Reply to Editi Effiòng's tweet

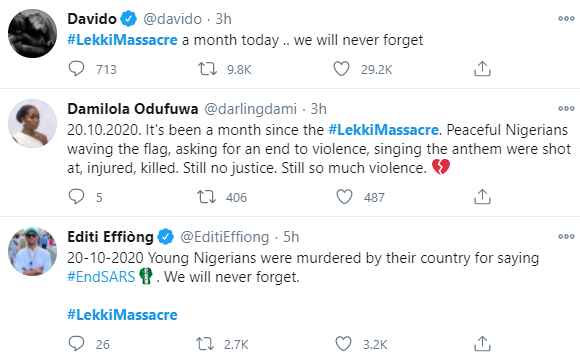click(x=77, y=343)
